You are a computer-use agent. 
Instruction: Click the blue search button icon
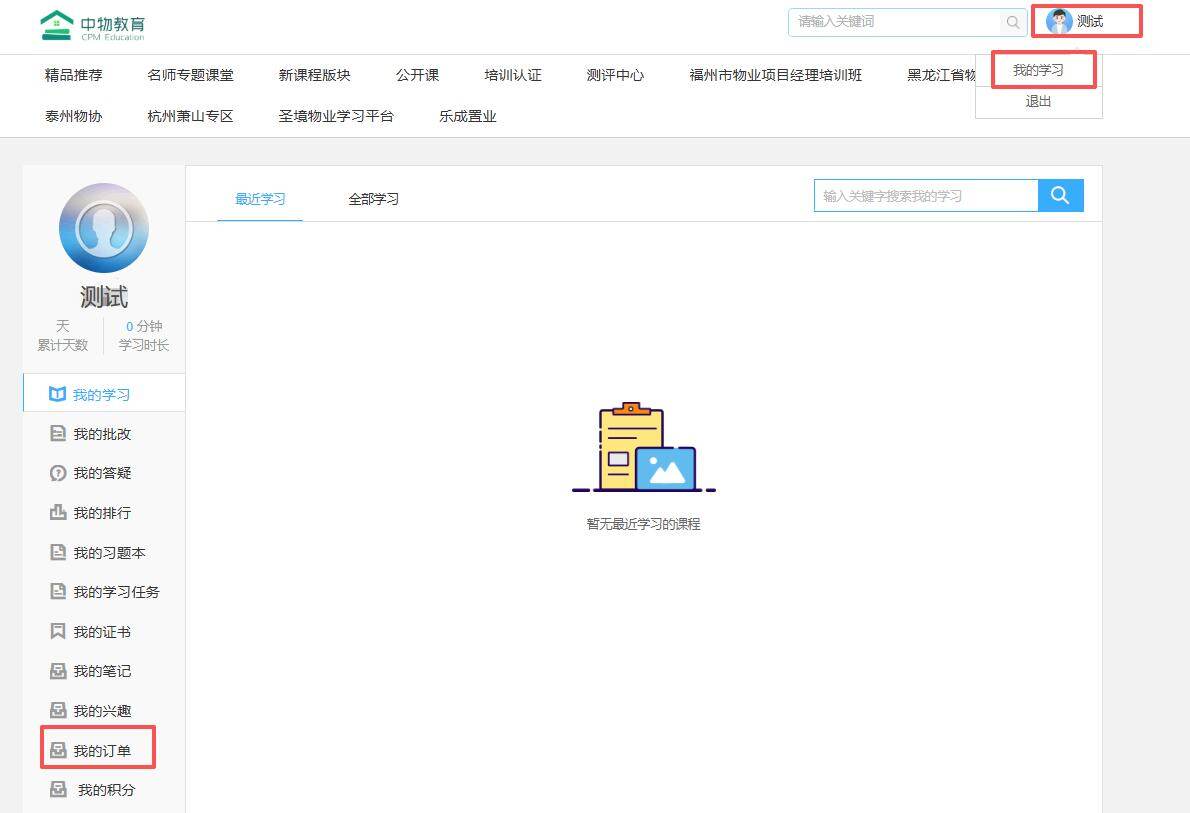(x=1060, y=196)
